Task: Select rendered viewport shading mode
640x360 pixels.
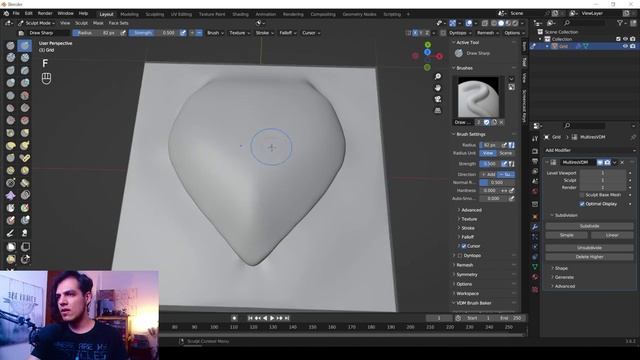Action: coord(515,23)
